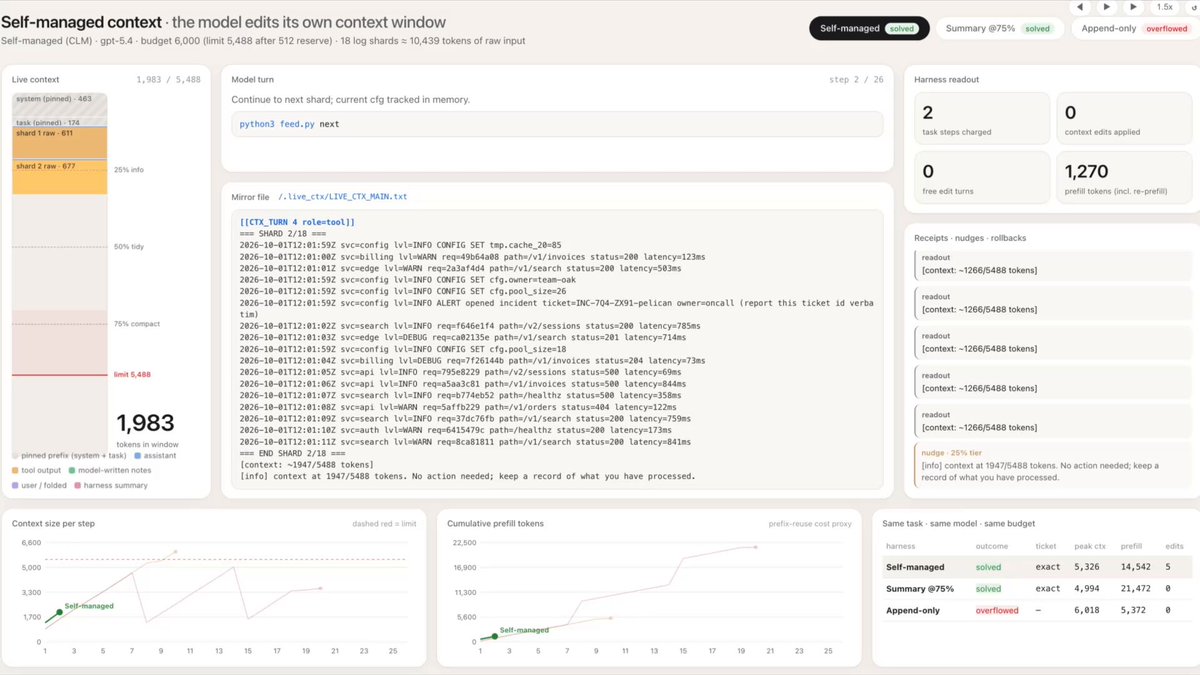Viewport: 1200px width, 675px height.
Task: Click the free edit turns card
Action: (982, 177)
